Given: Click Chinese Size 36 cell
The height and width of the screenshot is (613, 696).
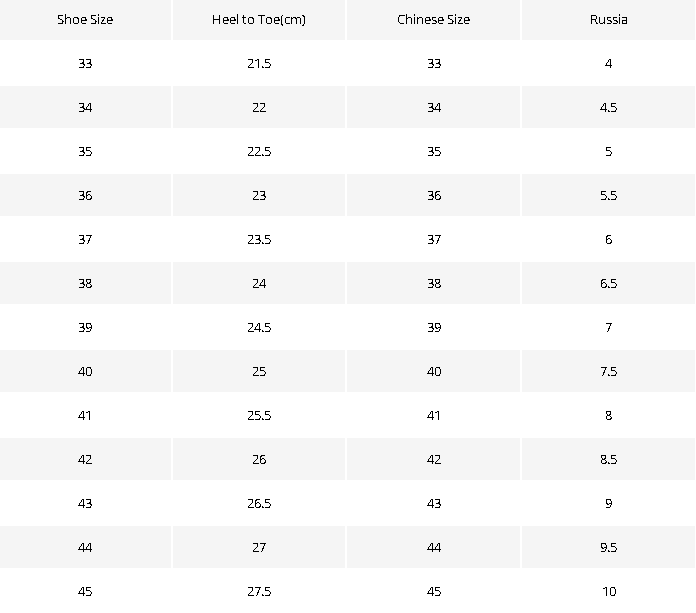Looking at the screenshot, I should [x=433, y=195].
